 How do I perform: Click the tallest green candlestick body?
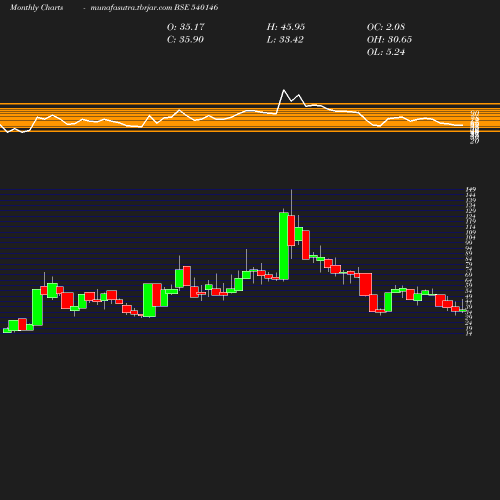point(284,246)
